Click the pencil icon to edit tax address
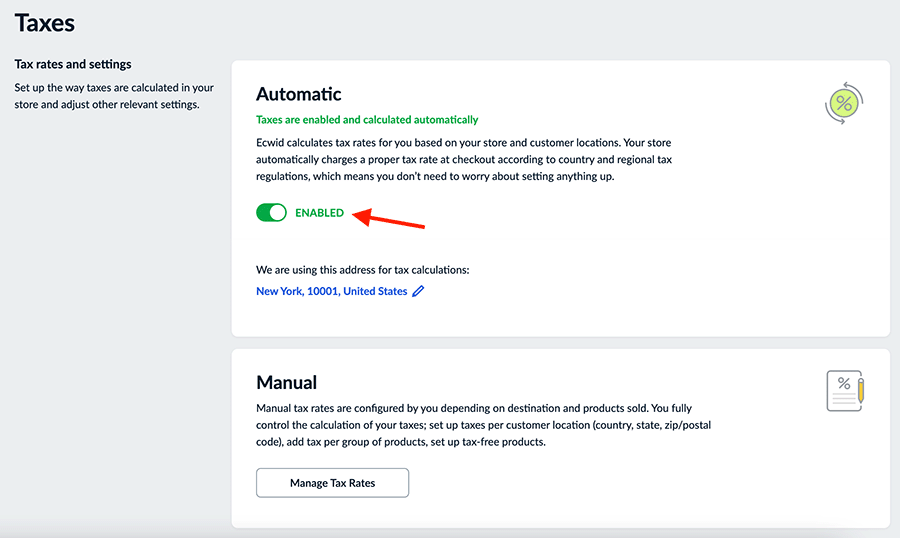Image resolution: width=900 pixels, height=538 pixels. (418, 291)
